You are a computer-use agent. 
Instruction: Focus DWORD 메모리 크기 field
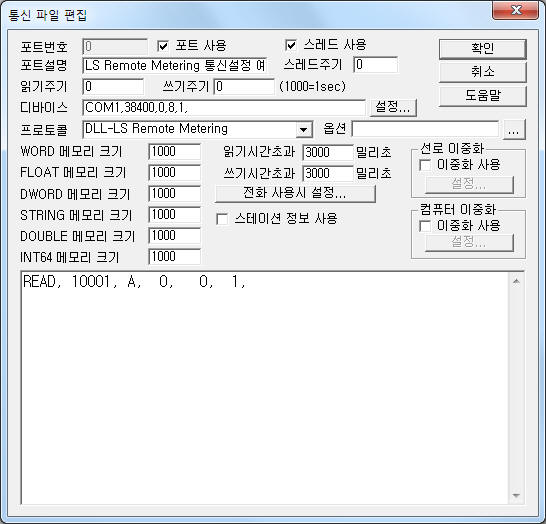click(174, 194)
